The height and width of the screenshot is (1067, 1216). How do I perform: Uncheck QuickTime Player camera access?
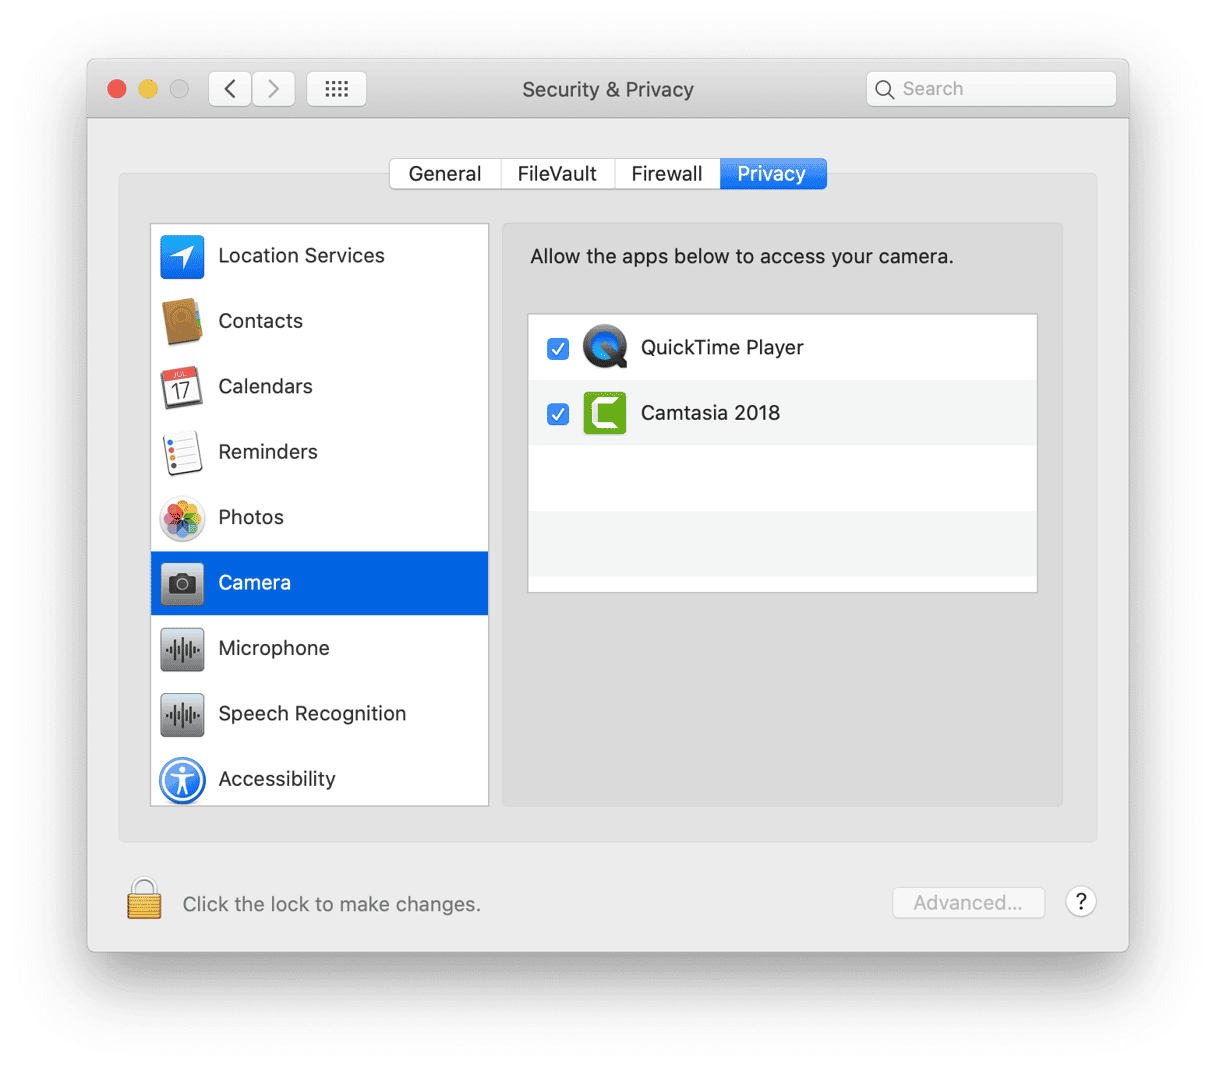pos(558,348)
